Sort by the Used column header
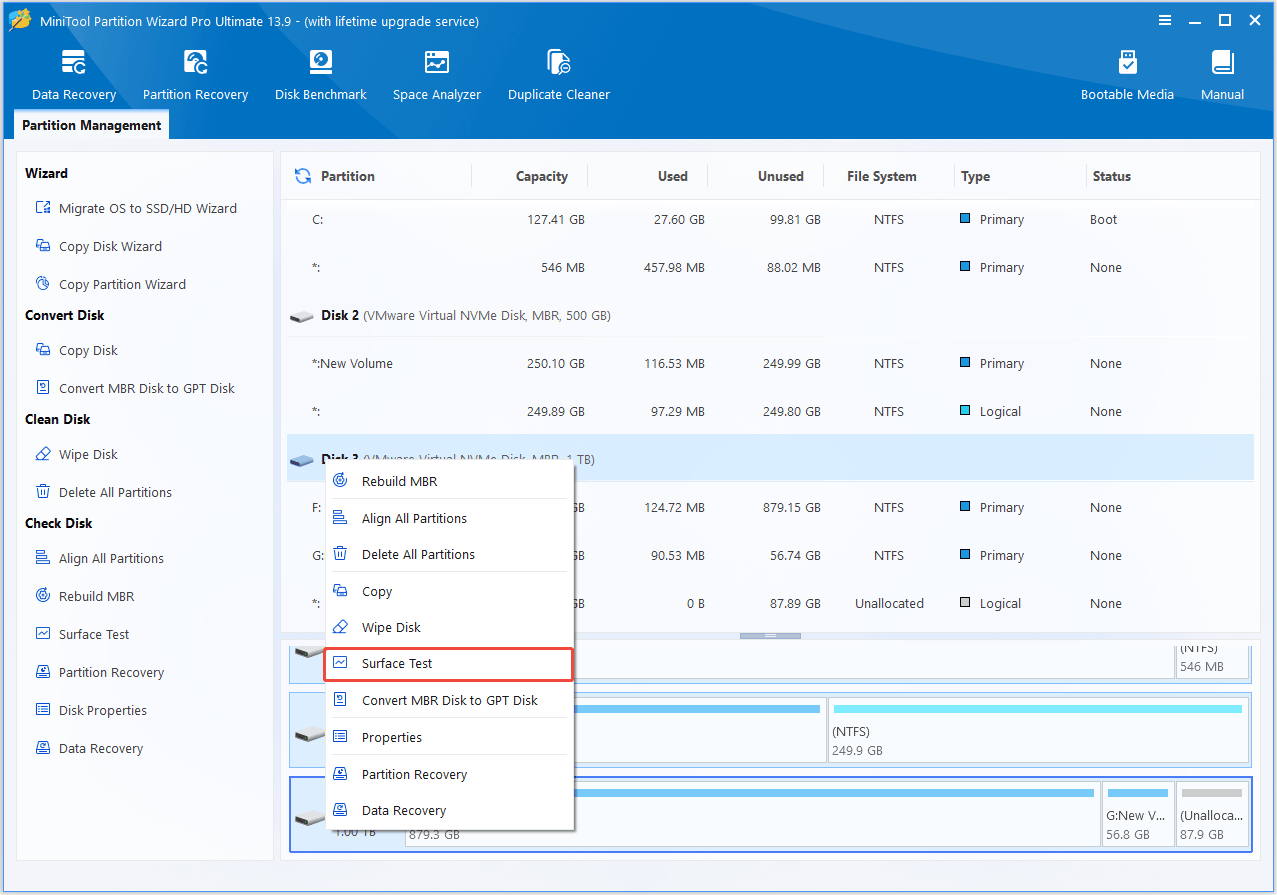The image size is (1277, 895). pyautogui.click(x=672, y=176)
